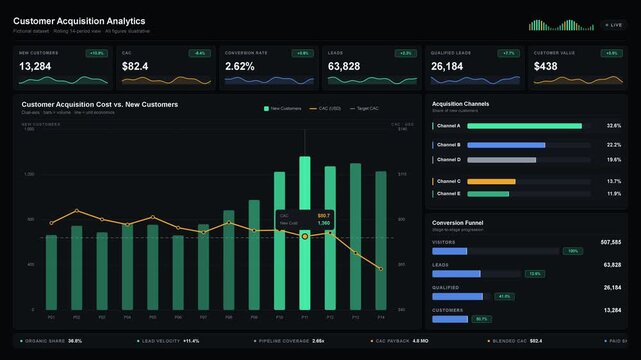Click the last CAC line point above P14
The image size is (641, 360).
coord(381,269)
